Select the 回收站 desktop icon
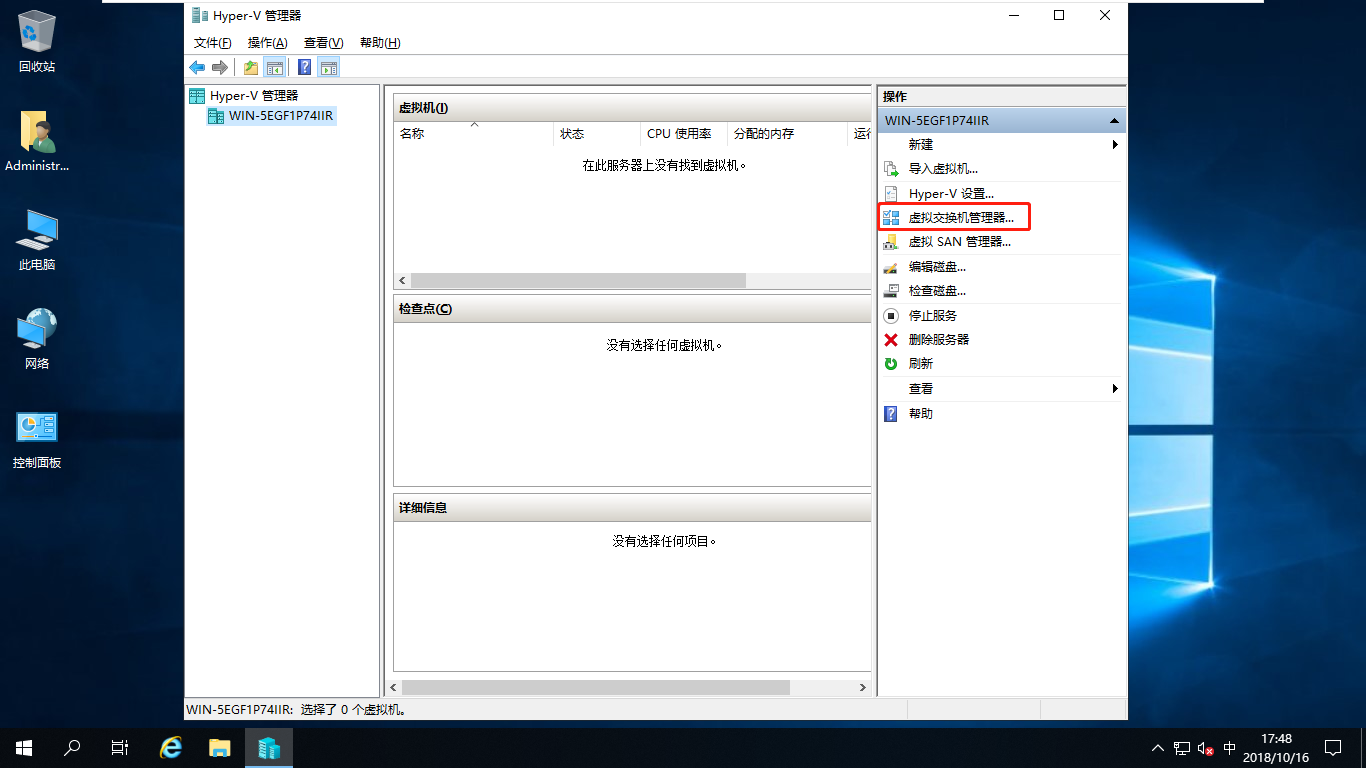 pyautogui.click(x=37, y=42)
